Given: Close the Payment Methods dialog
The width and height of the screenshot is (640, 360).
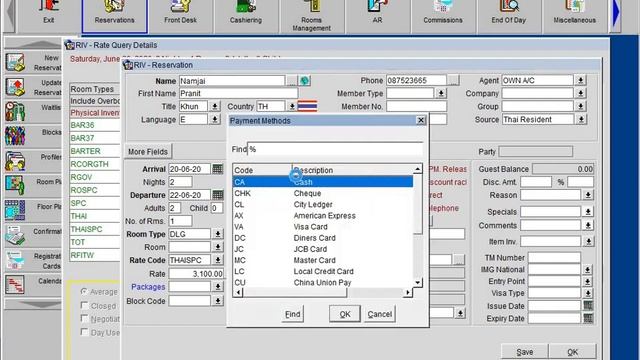Looking at the screenshot, I should coord(421,120).
